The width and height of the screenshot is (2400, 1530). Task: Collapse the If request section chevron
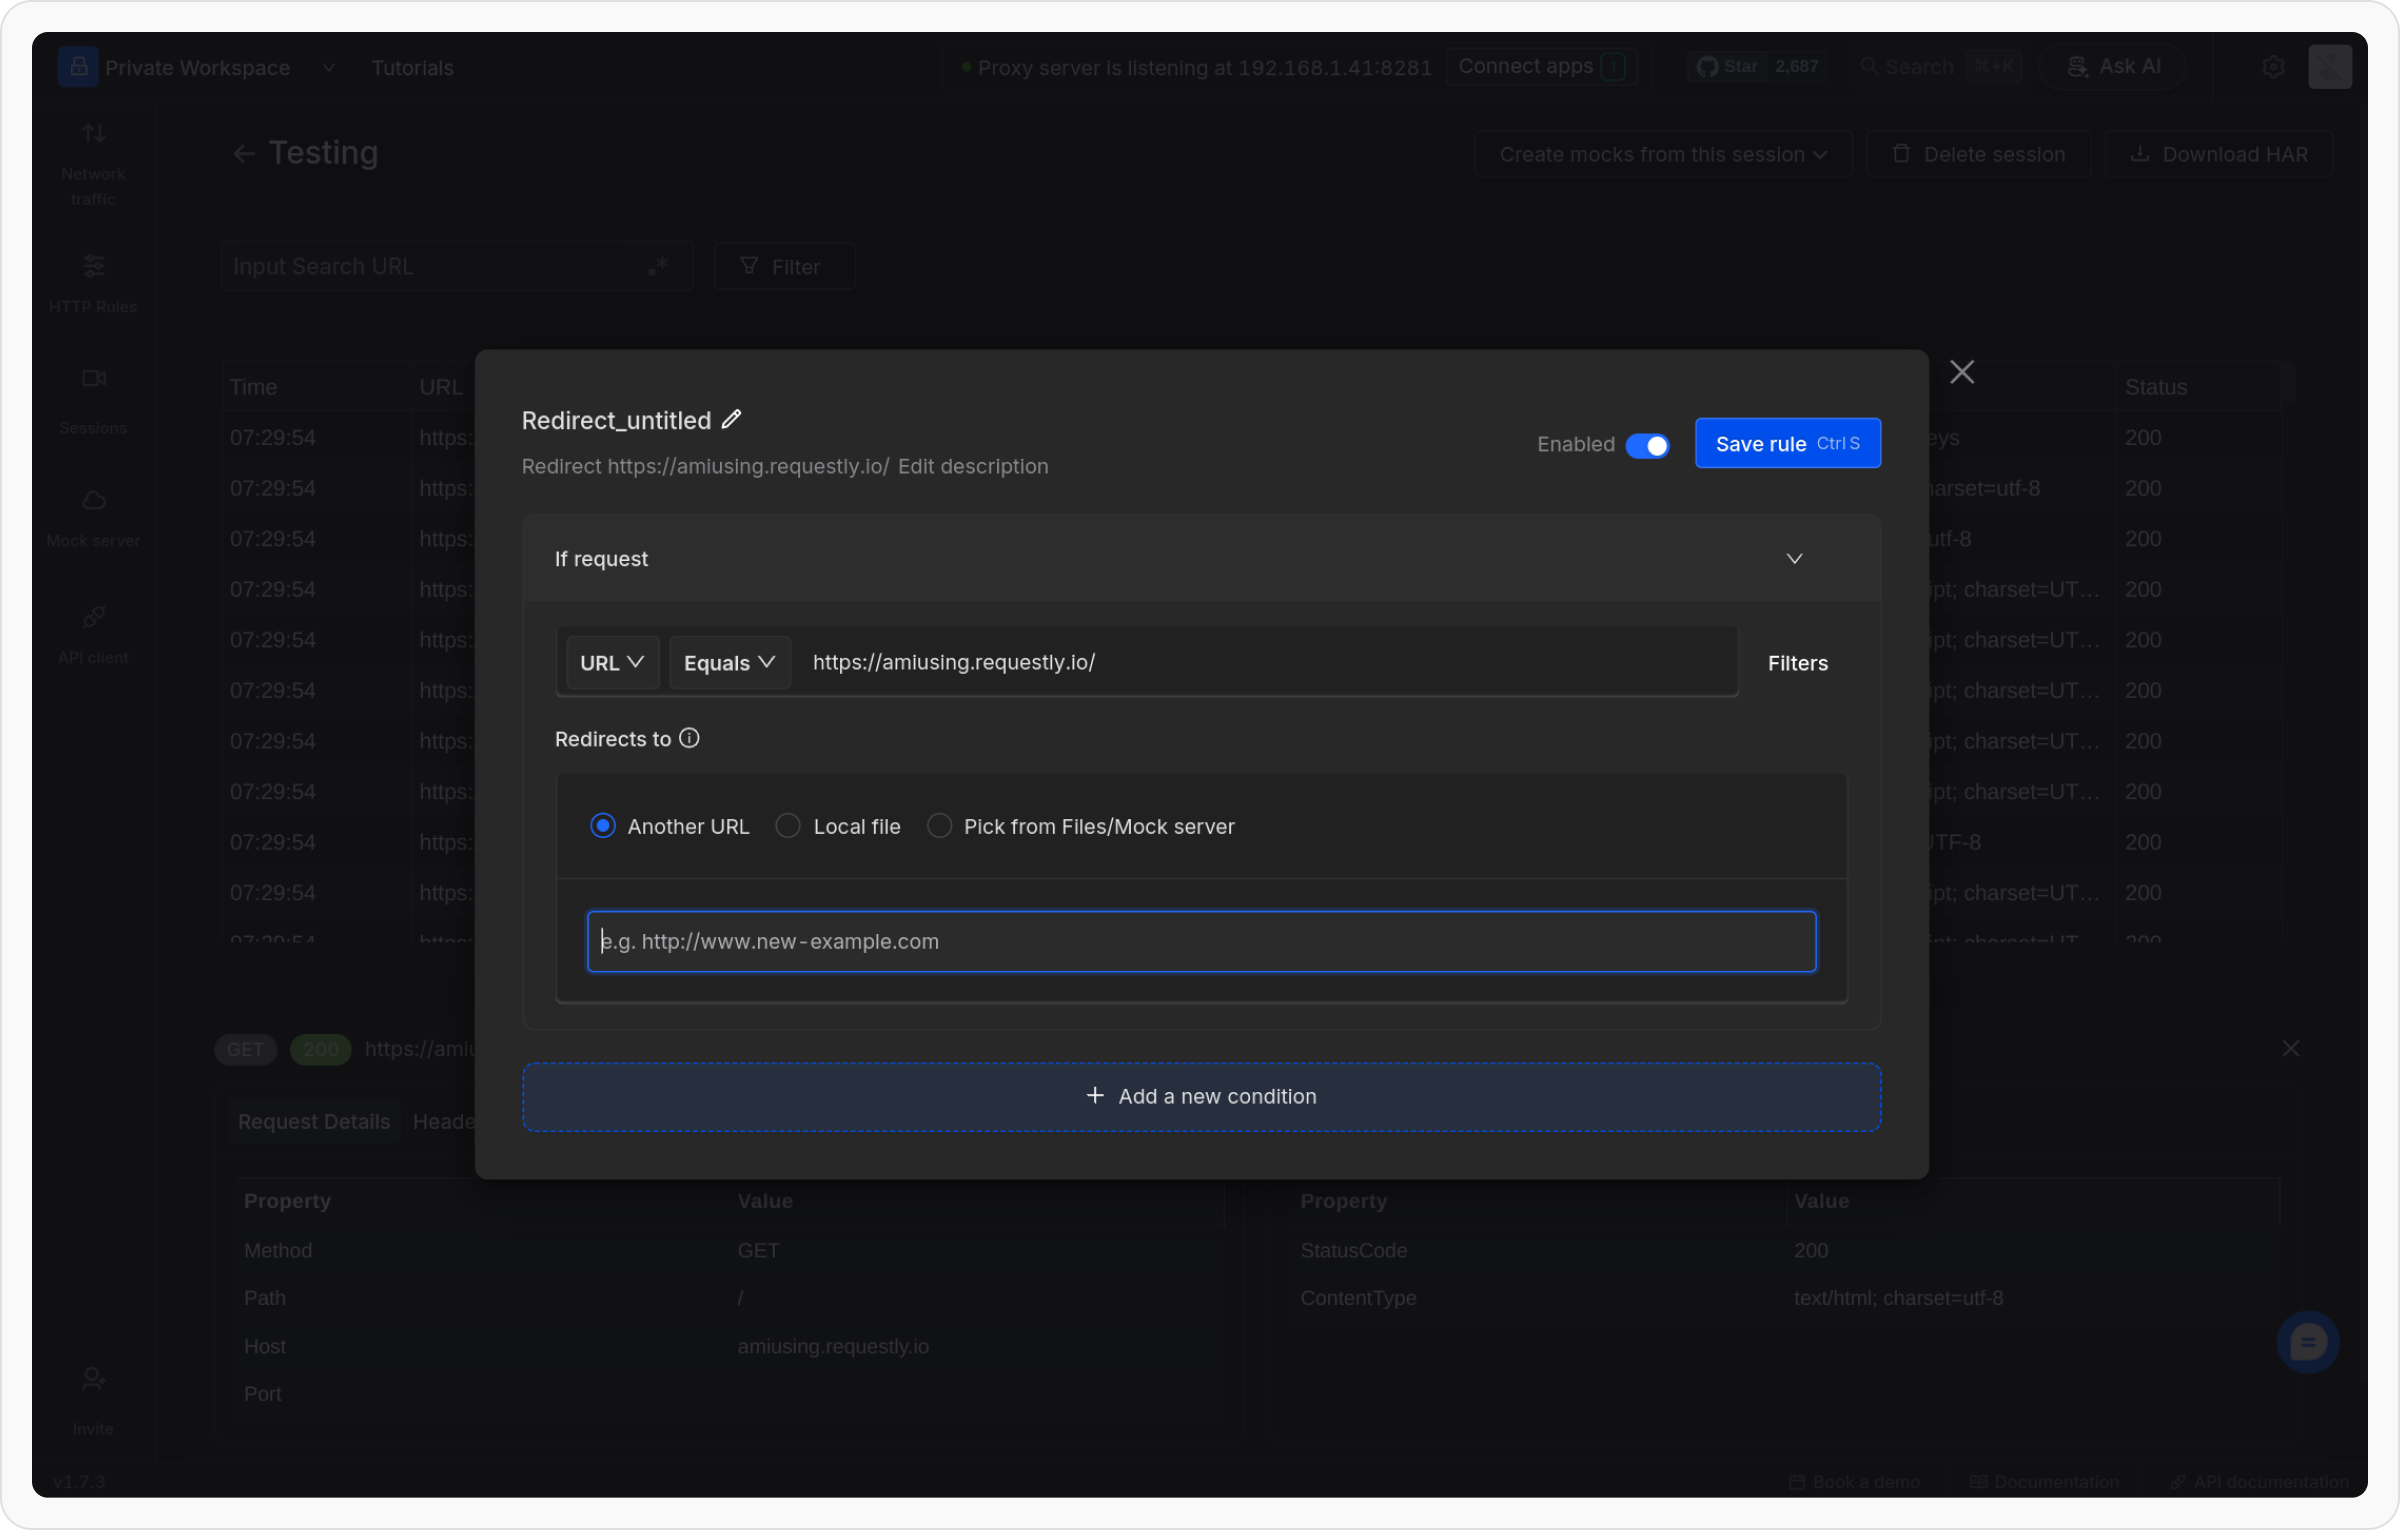1794,559
